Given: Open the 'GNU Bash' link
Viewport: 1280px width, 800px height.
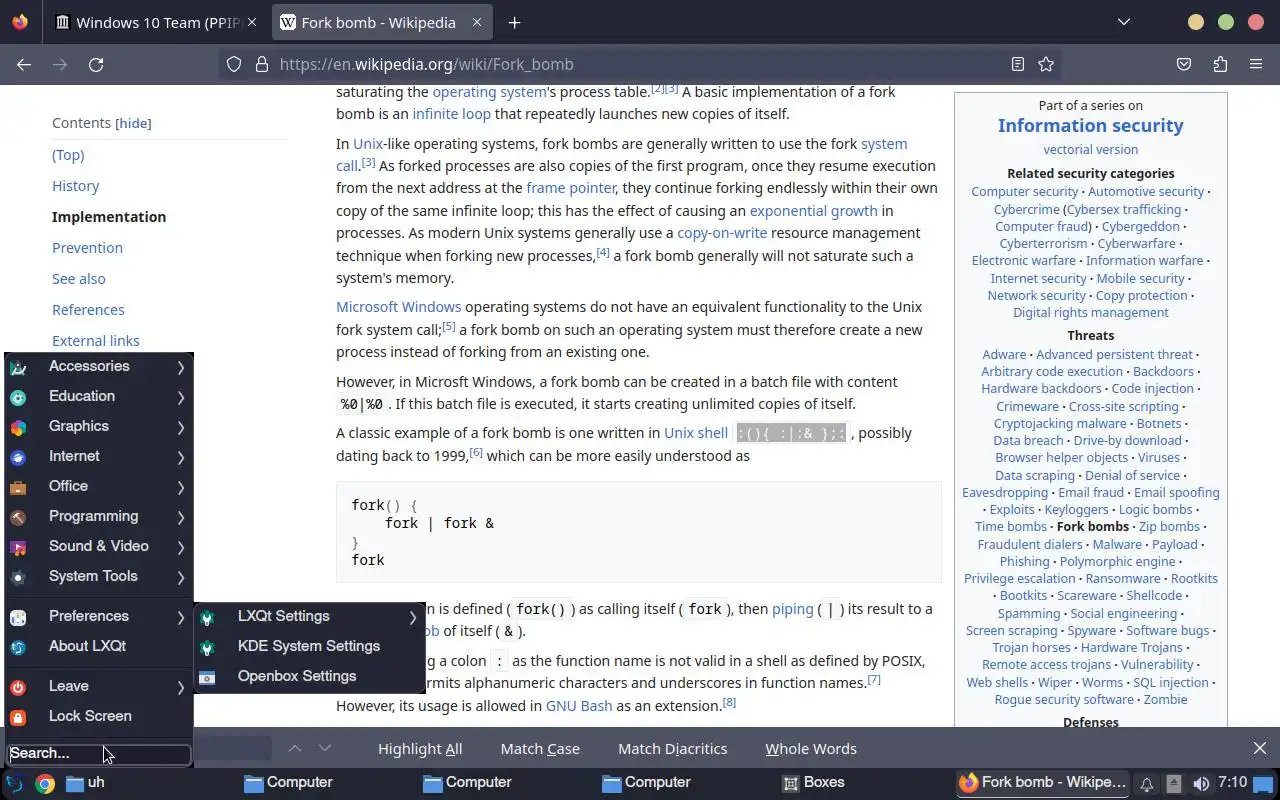Looking at the screenshot, I should click(x=578, y=706).
